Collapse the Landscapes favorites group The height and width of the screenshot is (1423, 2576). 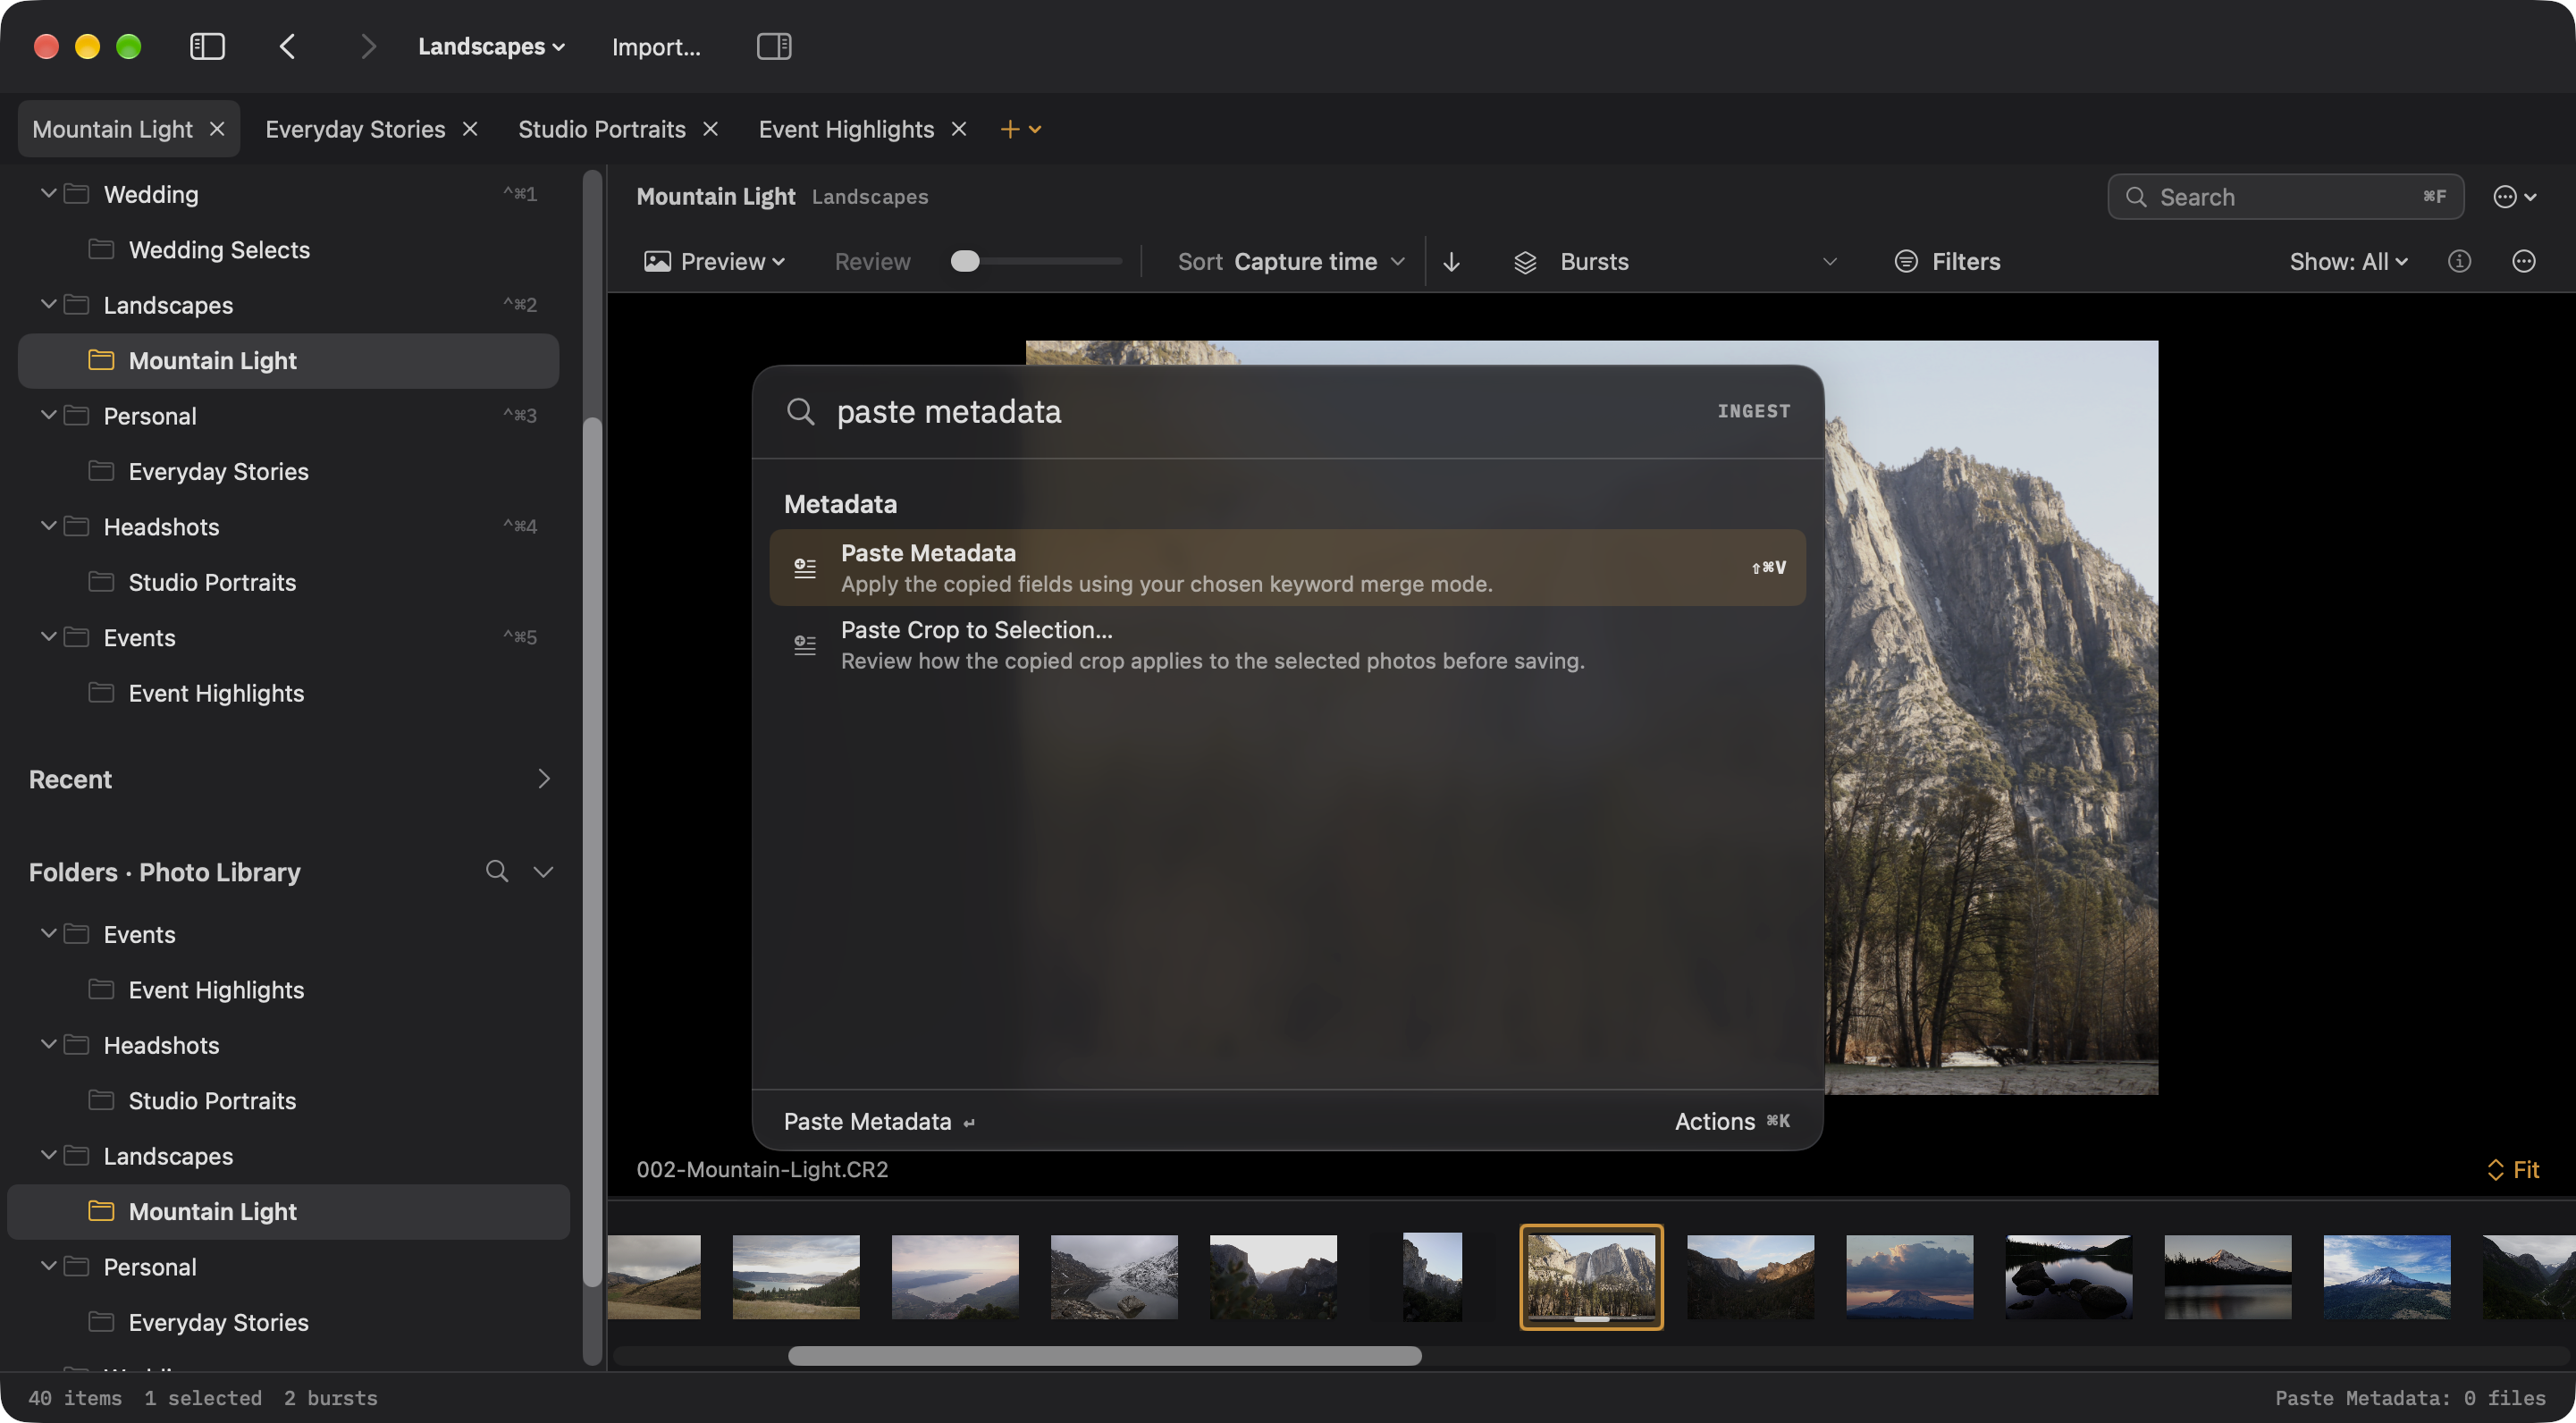pos(48,304)
